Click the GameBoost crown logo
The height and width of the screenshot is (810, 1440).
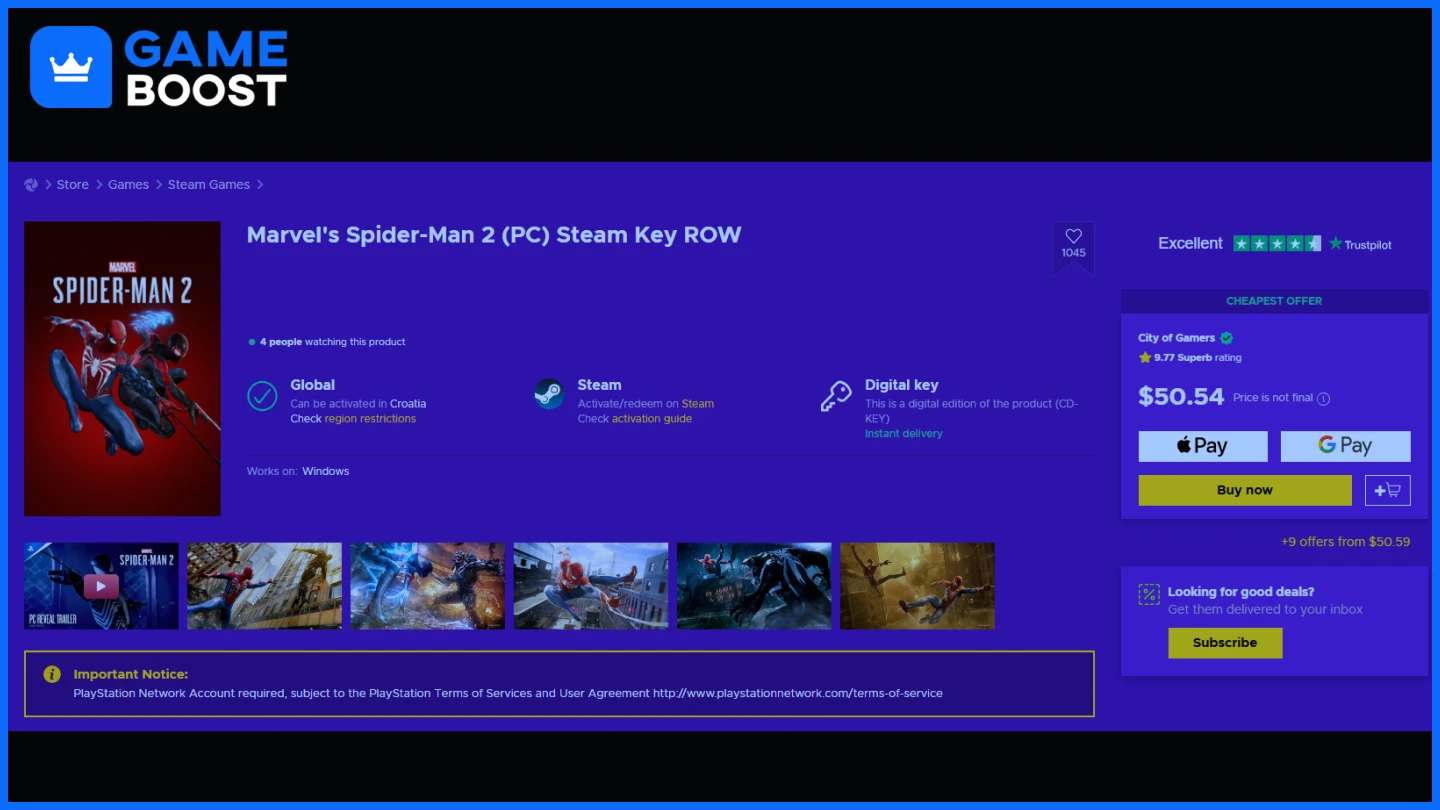71,67
